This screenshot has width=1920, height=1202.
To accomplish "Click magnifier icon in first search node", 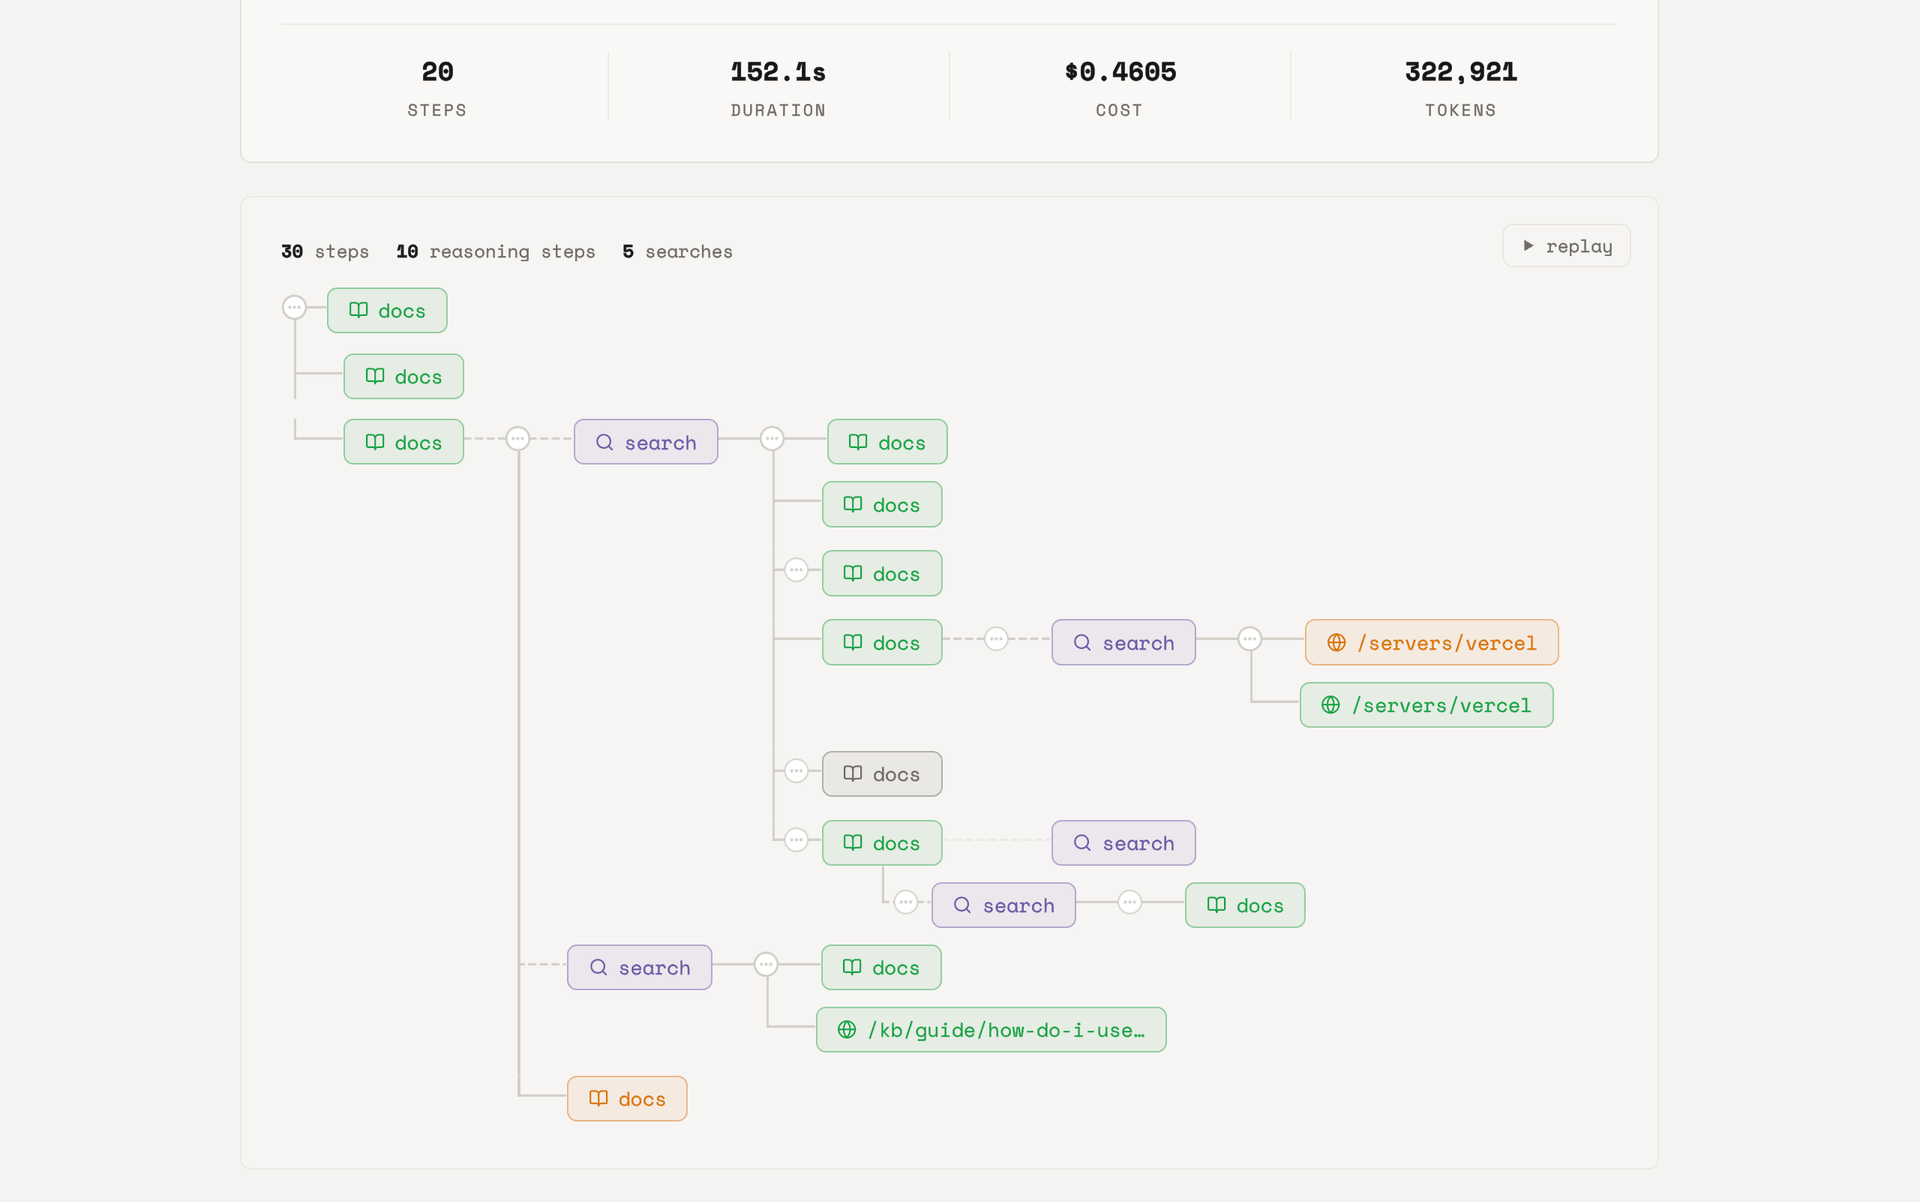I will [604, 442].
